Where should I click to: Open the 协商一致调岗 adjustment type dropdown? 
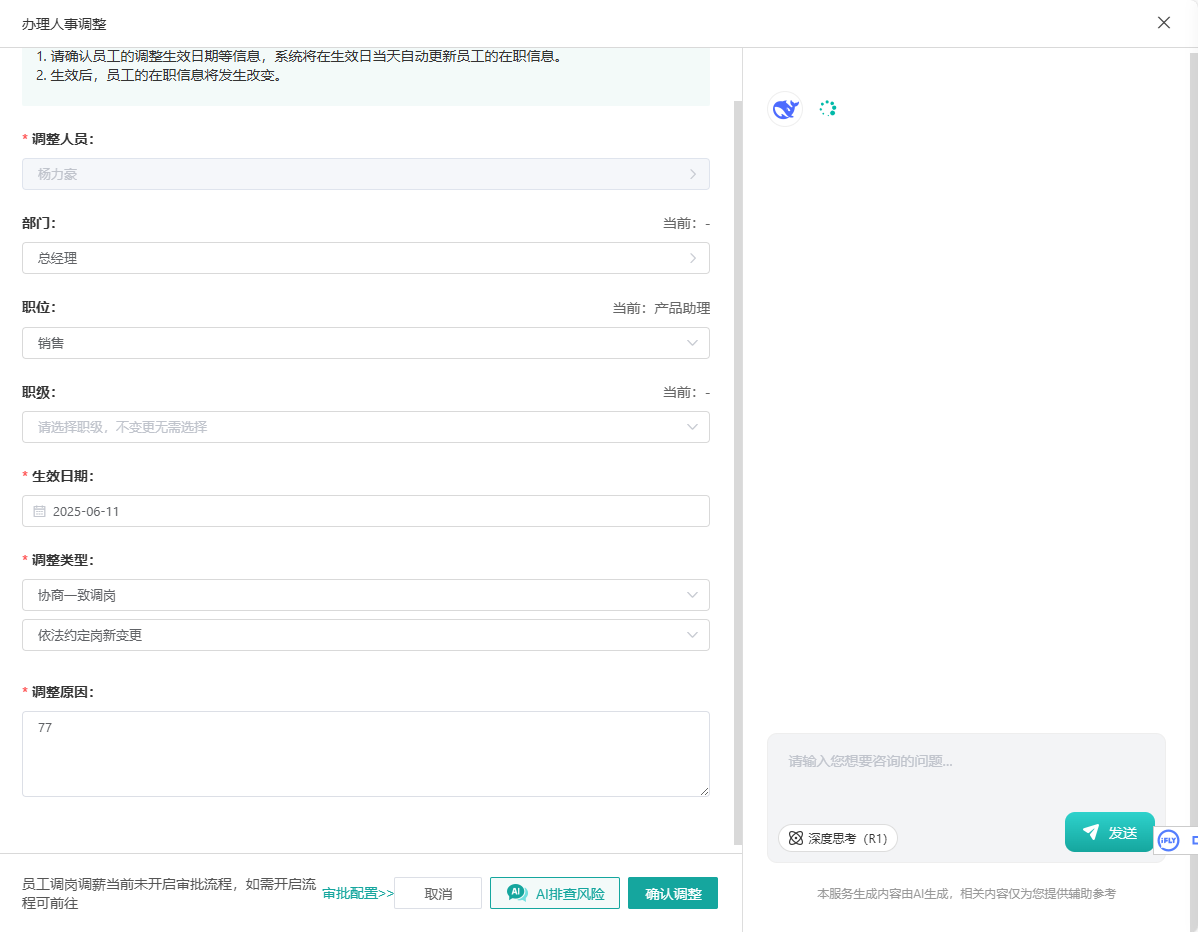pos(365,595)
